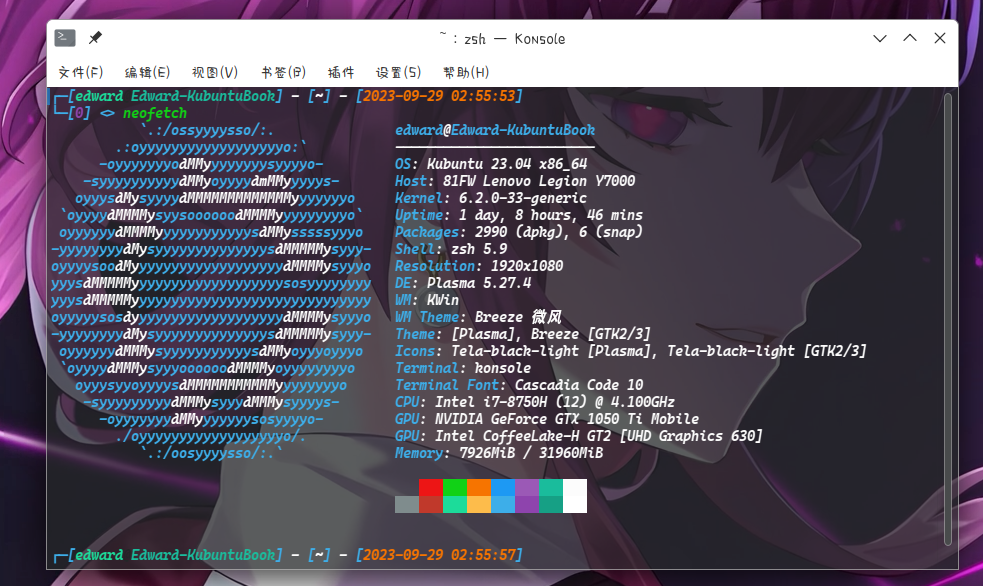
Task: Click the Konsole terminal icon in the title bar
Action: (64, 37)
